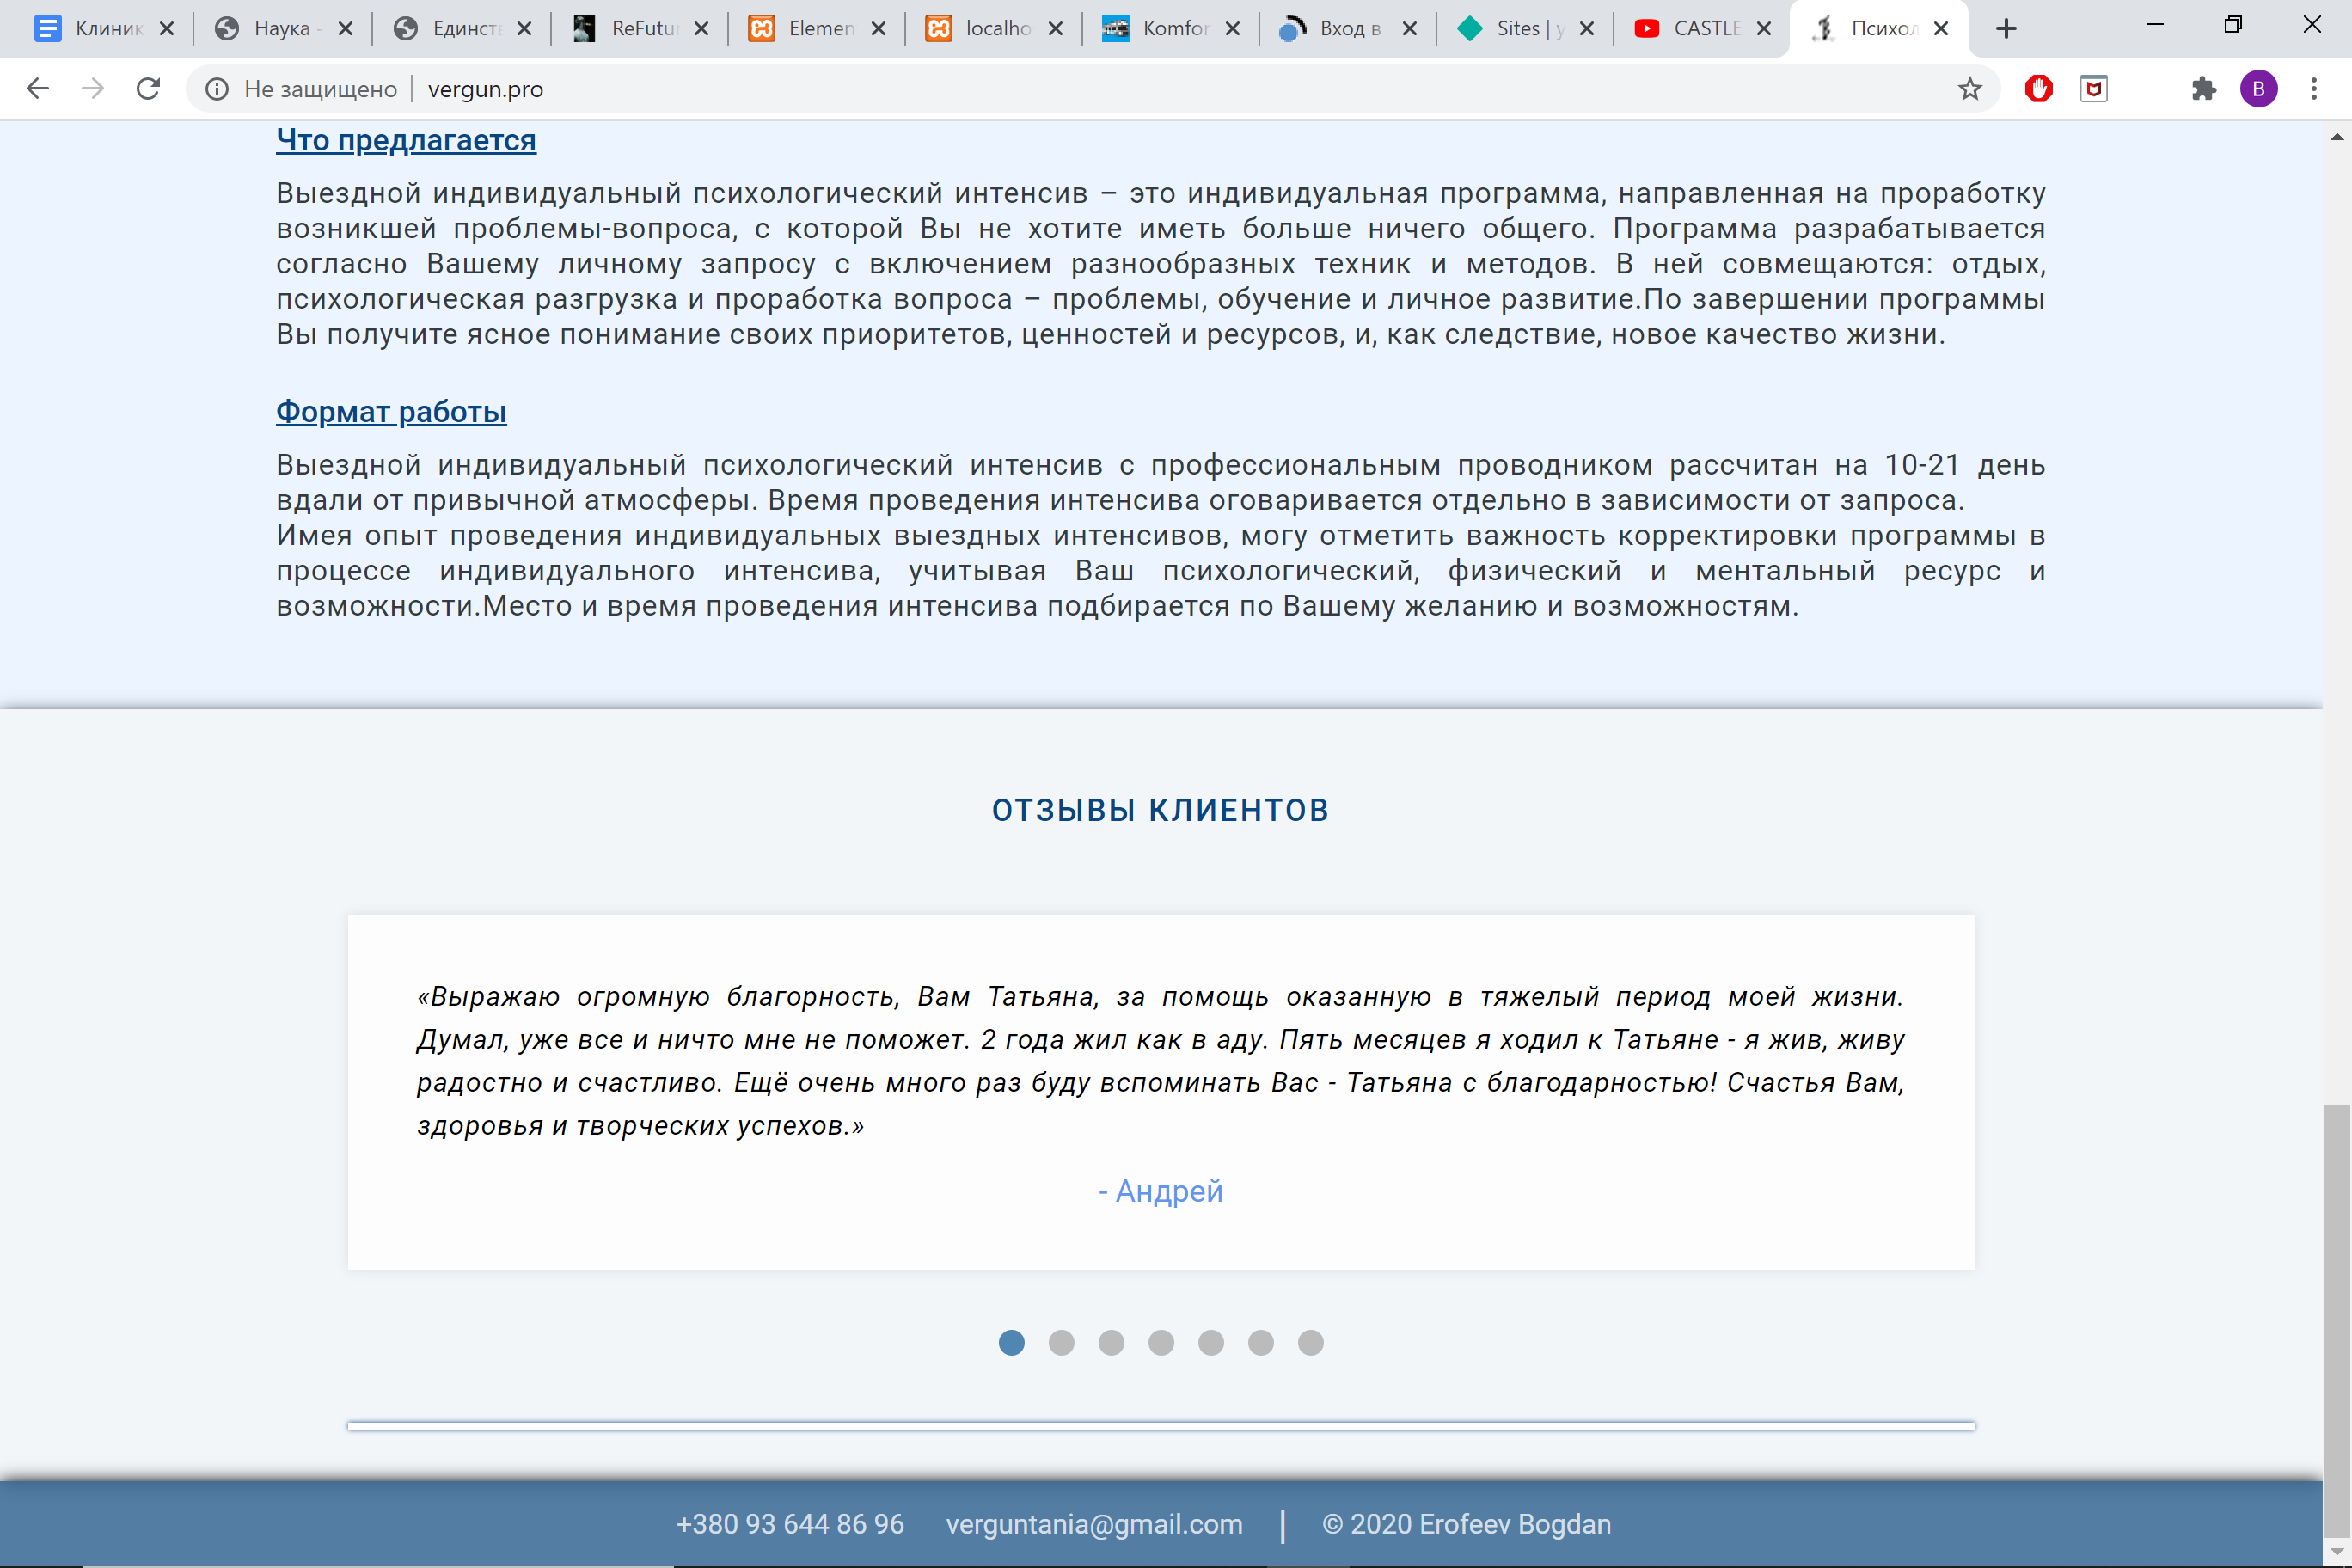Click the verguntania@gmail.com email link
Image resolution: width=2352 pixels, height=1568 pixels.
(1094, 1523)
